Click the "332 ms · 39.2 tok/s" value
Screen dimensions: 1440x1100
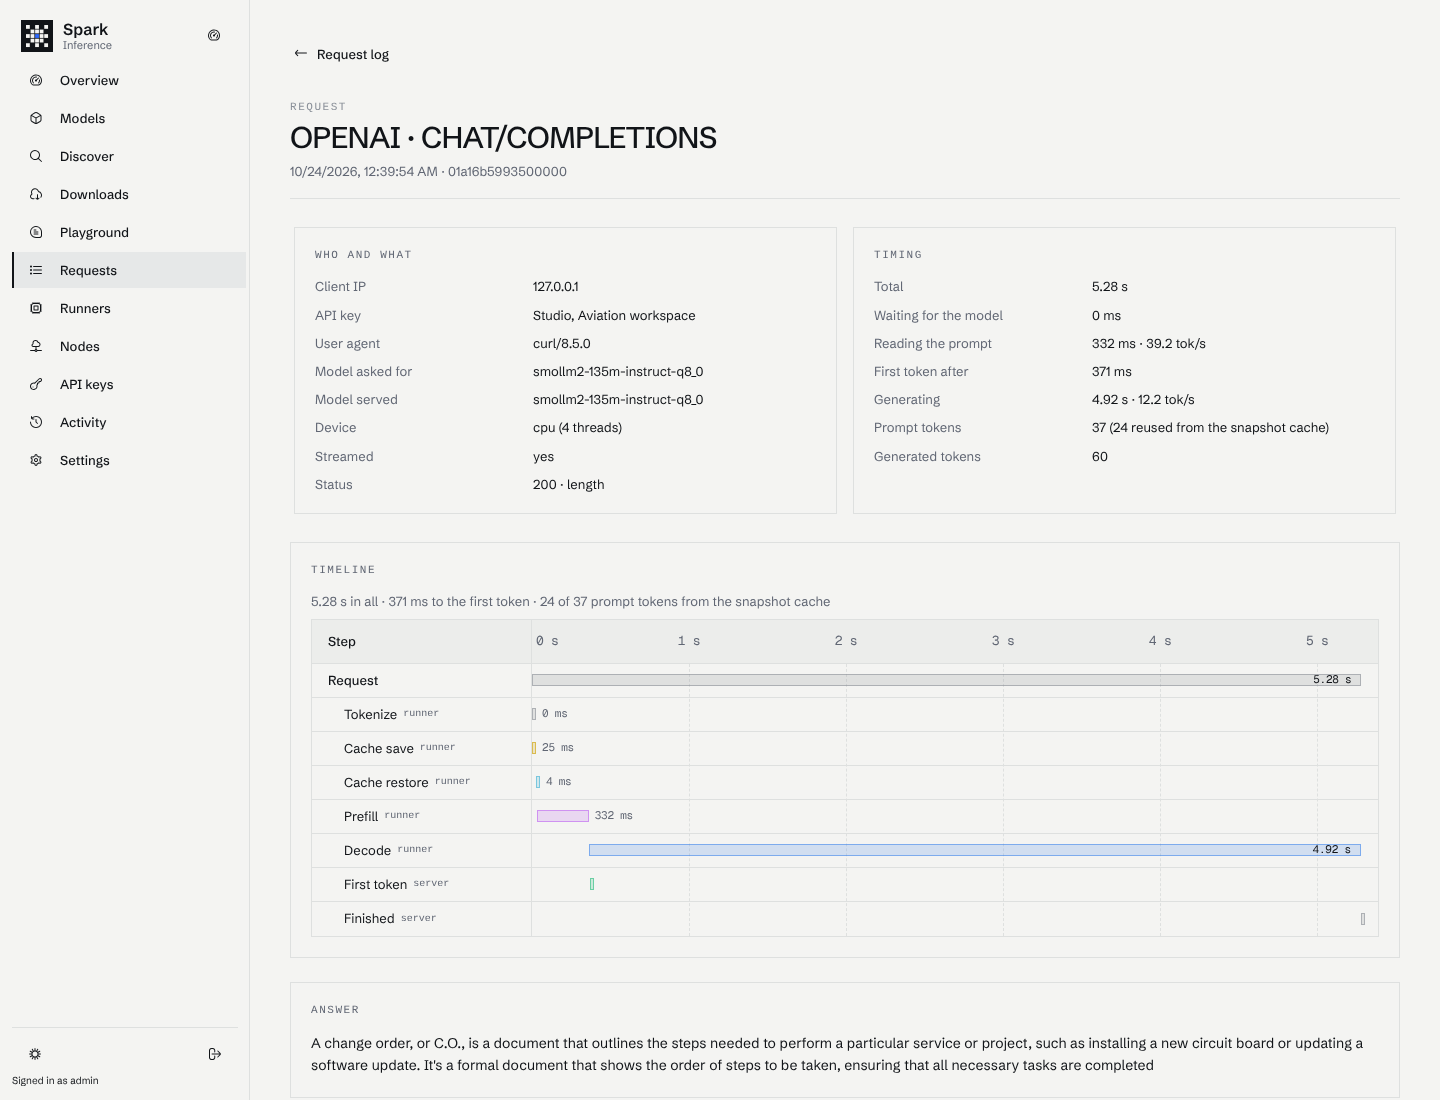click(x=1149, y=343)
